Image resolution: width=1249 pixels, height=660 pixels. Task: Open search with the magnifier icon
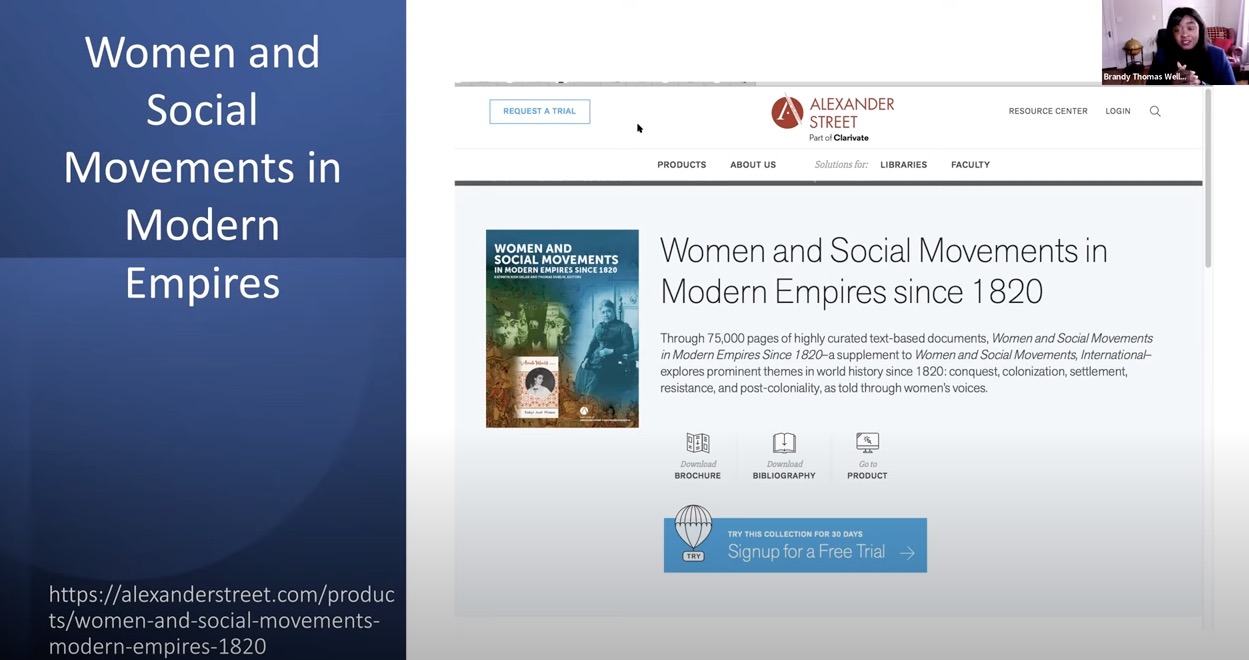tap(1155, 111)
